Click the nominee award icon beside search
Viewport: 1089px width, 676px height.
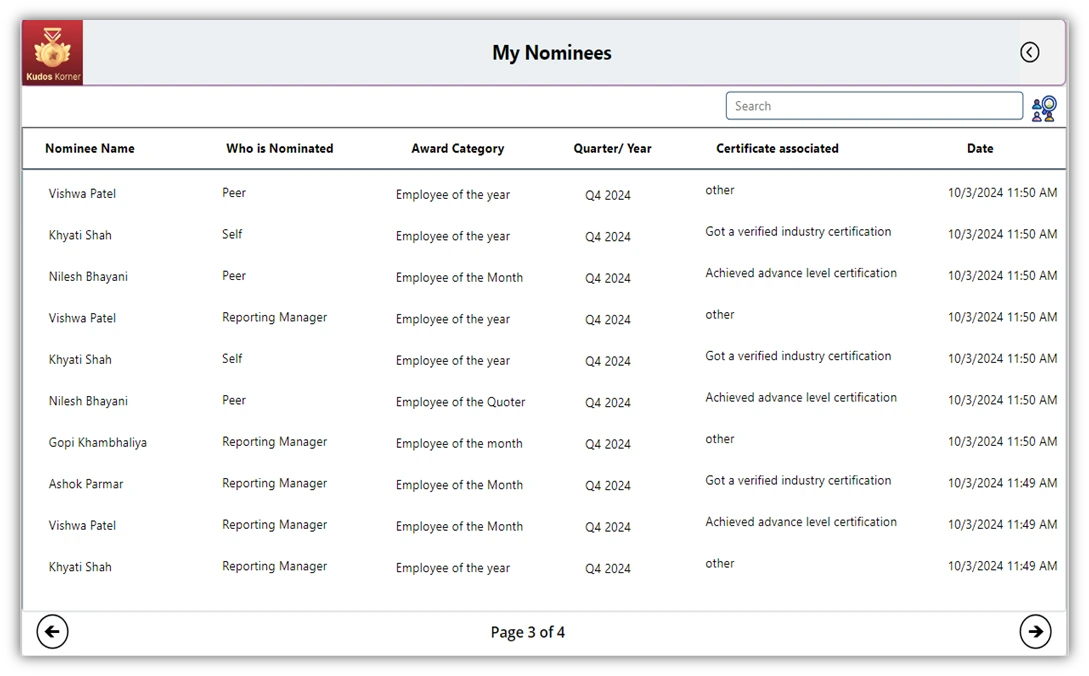point(1044,108)
